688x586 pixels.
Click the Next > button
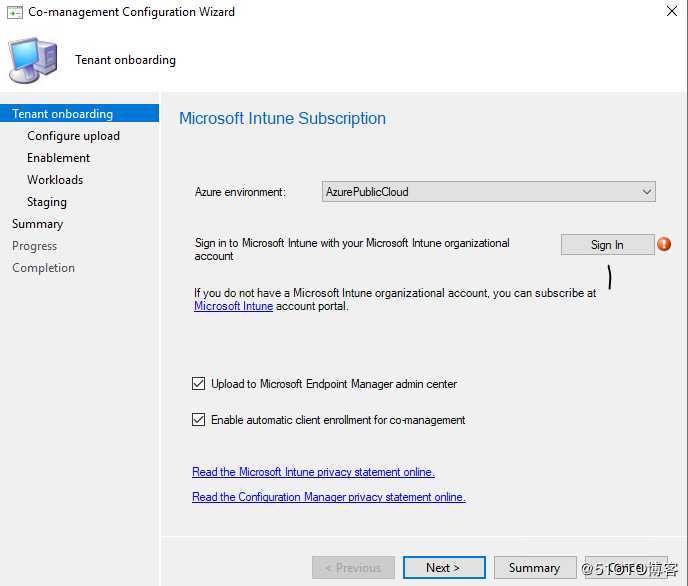(444, 568)
